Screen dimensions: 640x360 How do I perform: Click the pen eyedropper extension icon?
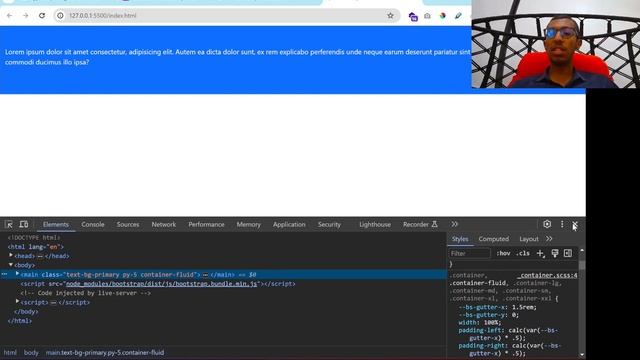[x=458, y=16]
